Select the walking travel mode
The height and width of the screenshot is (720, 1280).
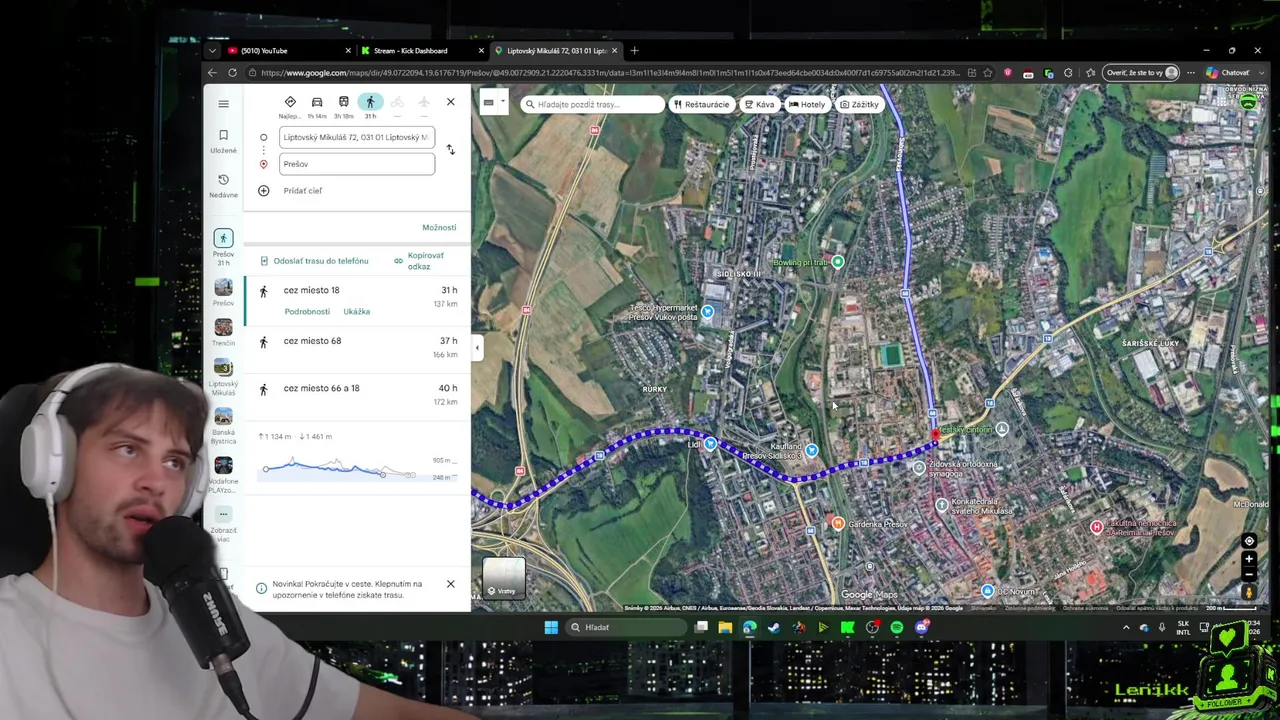370,102
